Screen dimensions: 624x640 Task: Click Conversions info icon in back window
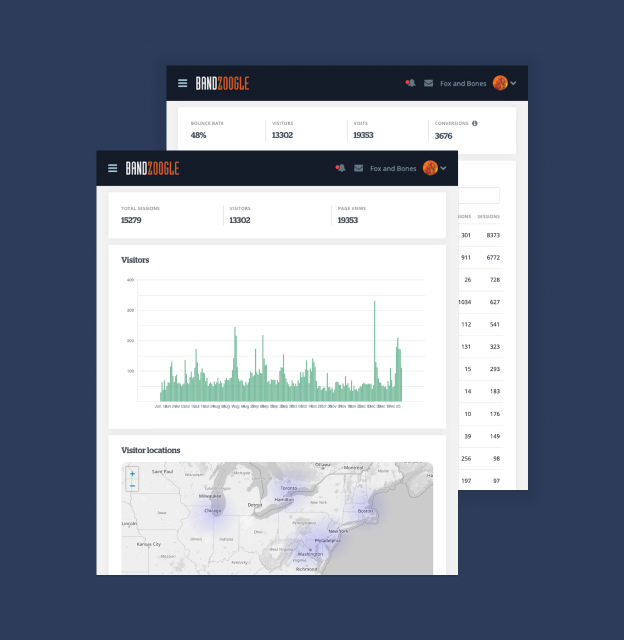coord(475,123)
